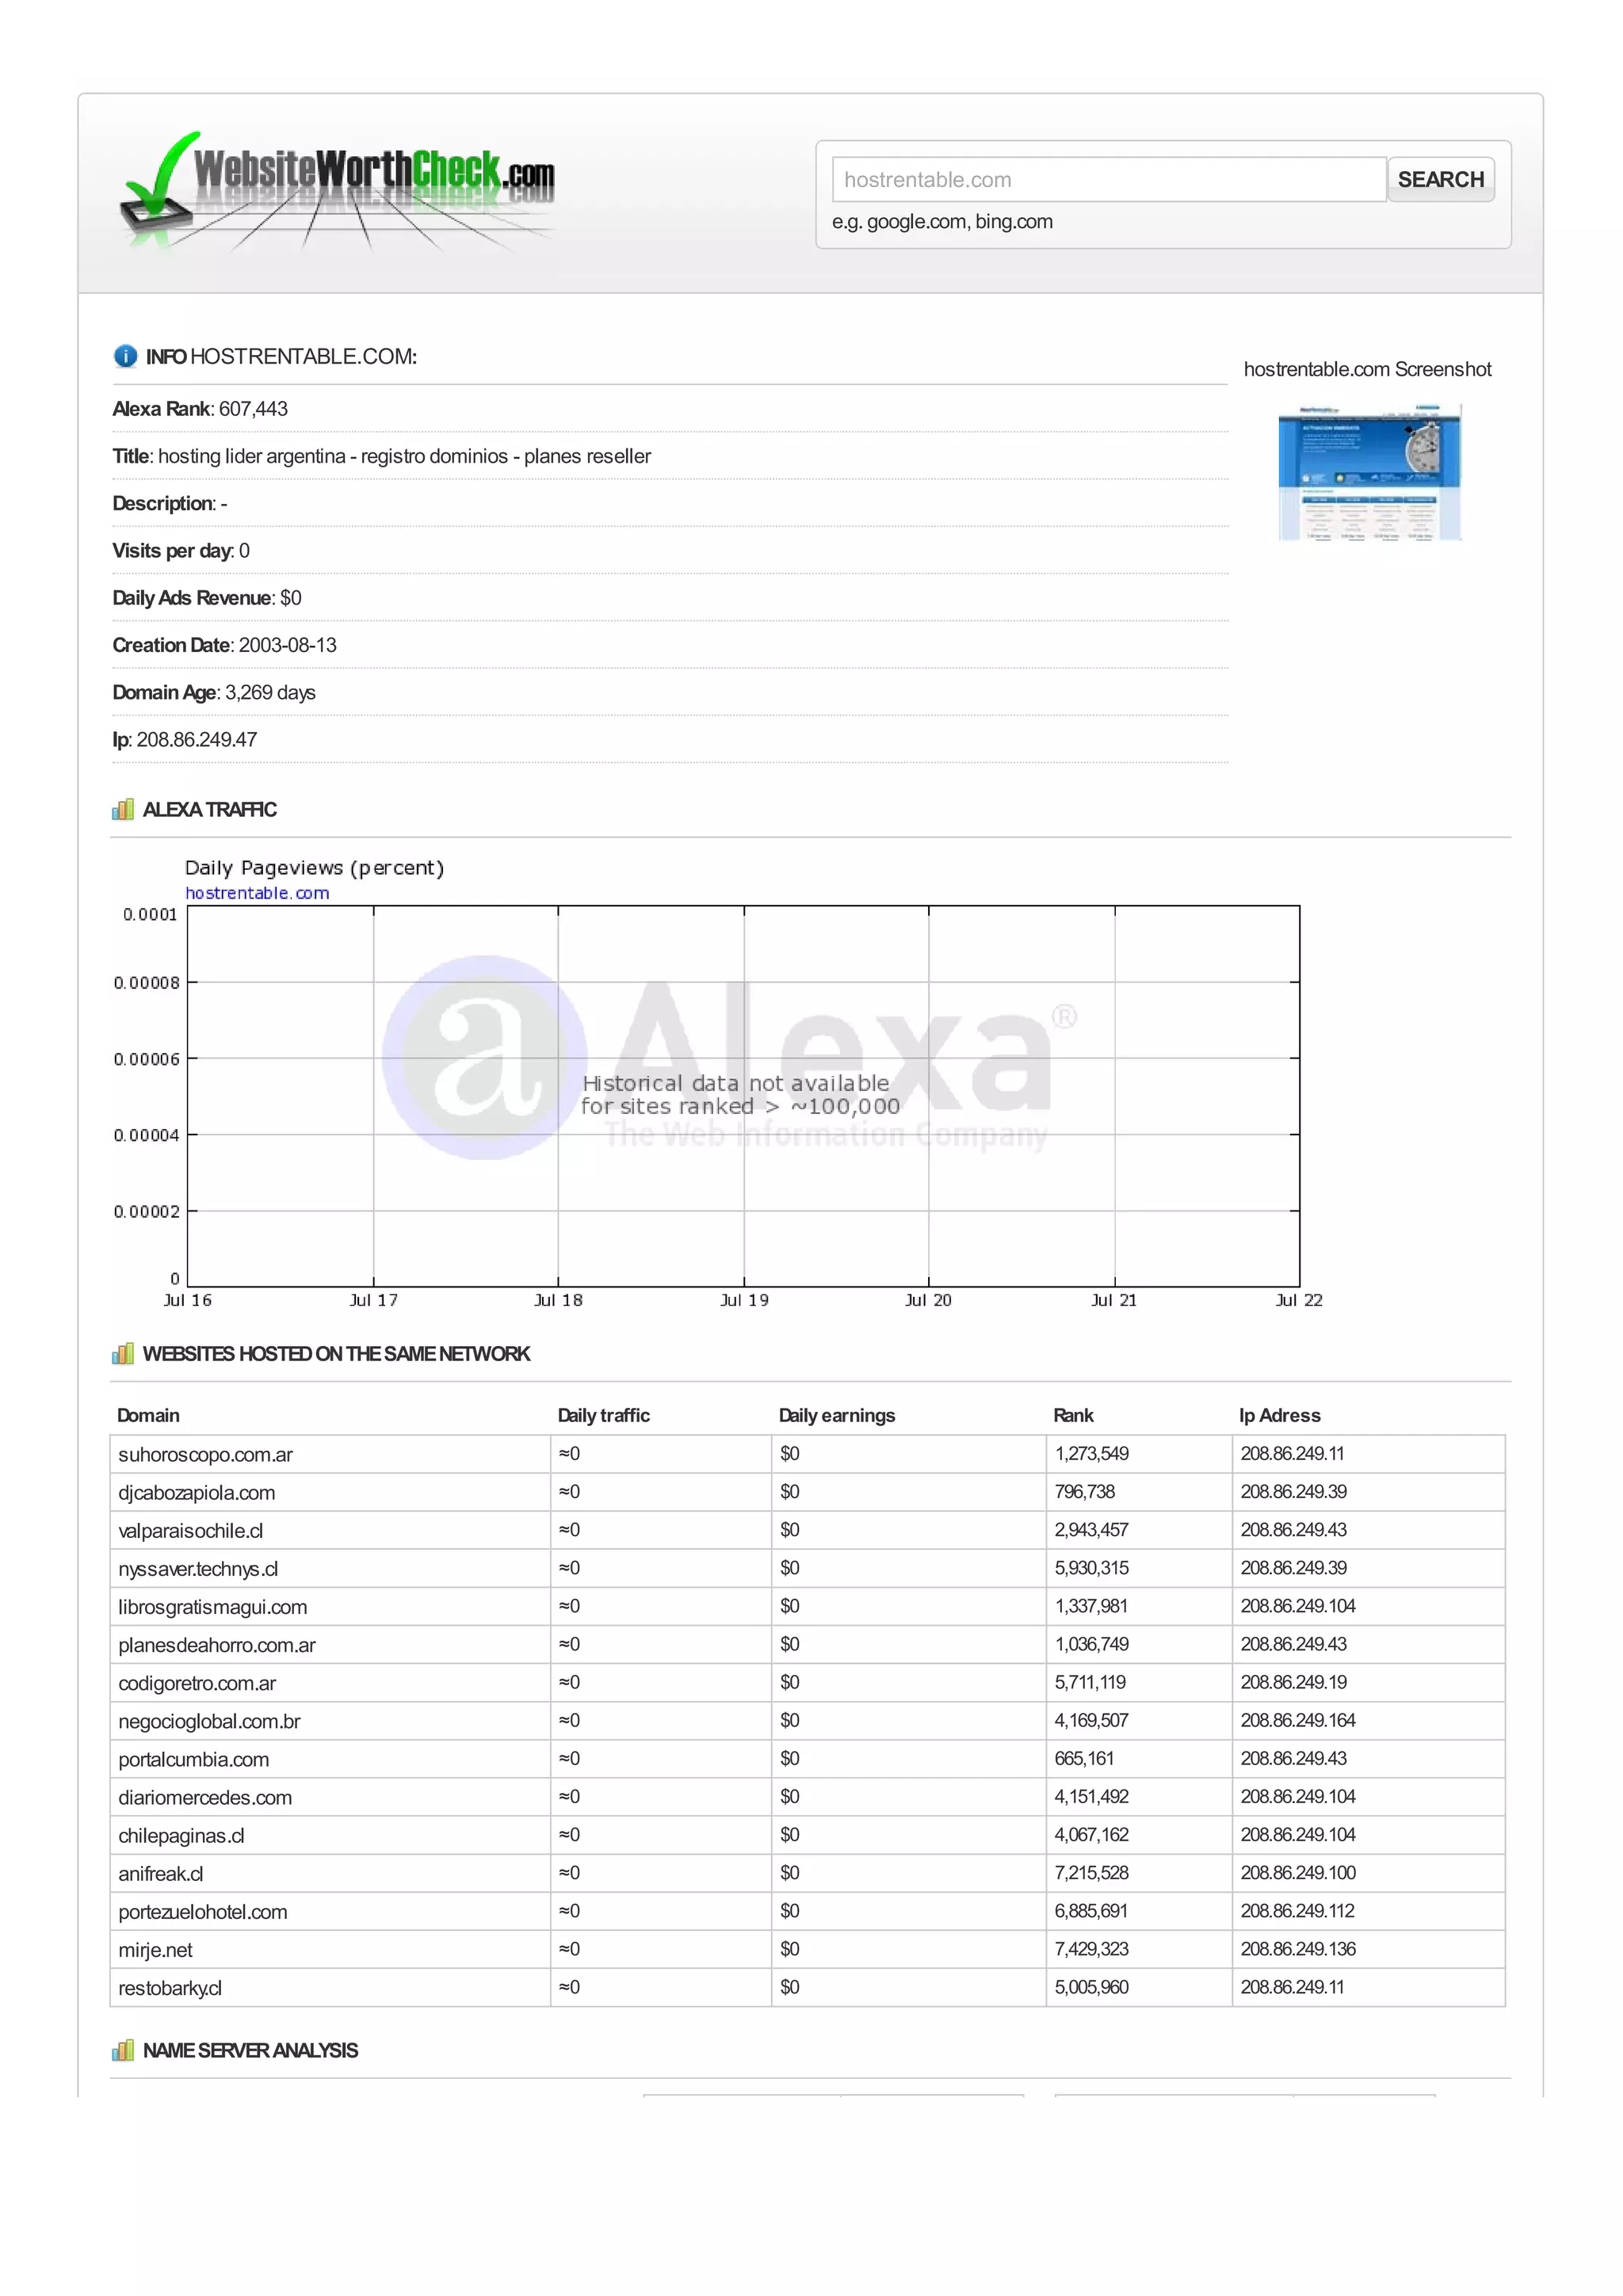Click mirje.net in the domain list
Screen dimensions: 1623x2296
155,1950
